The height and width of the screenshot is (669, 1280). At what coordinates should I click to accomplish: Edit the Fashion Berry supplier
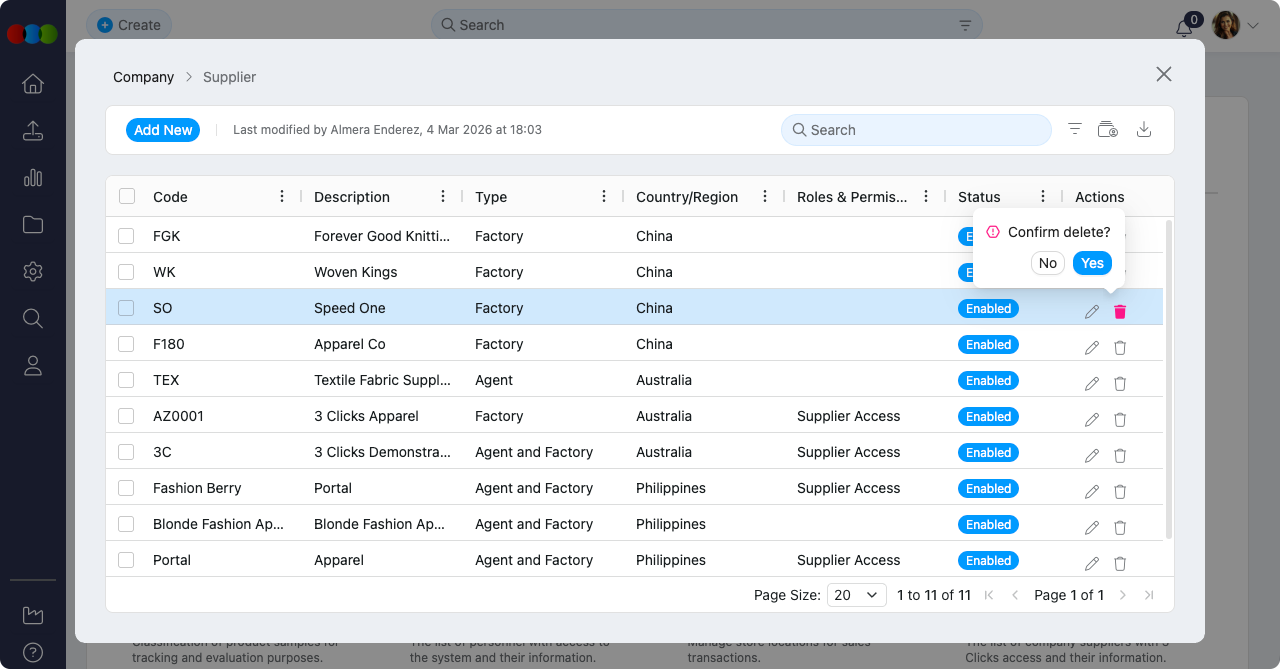pyautogui.click(x=1091, y=492)
